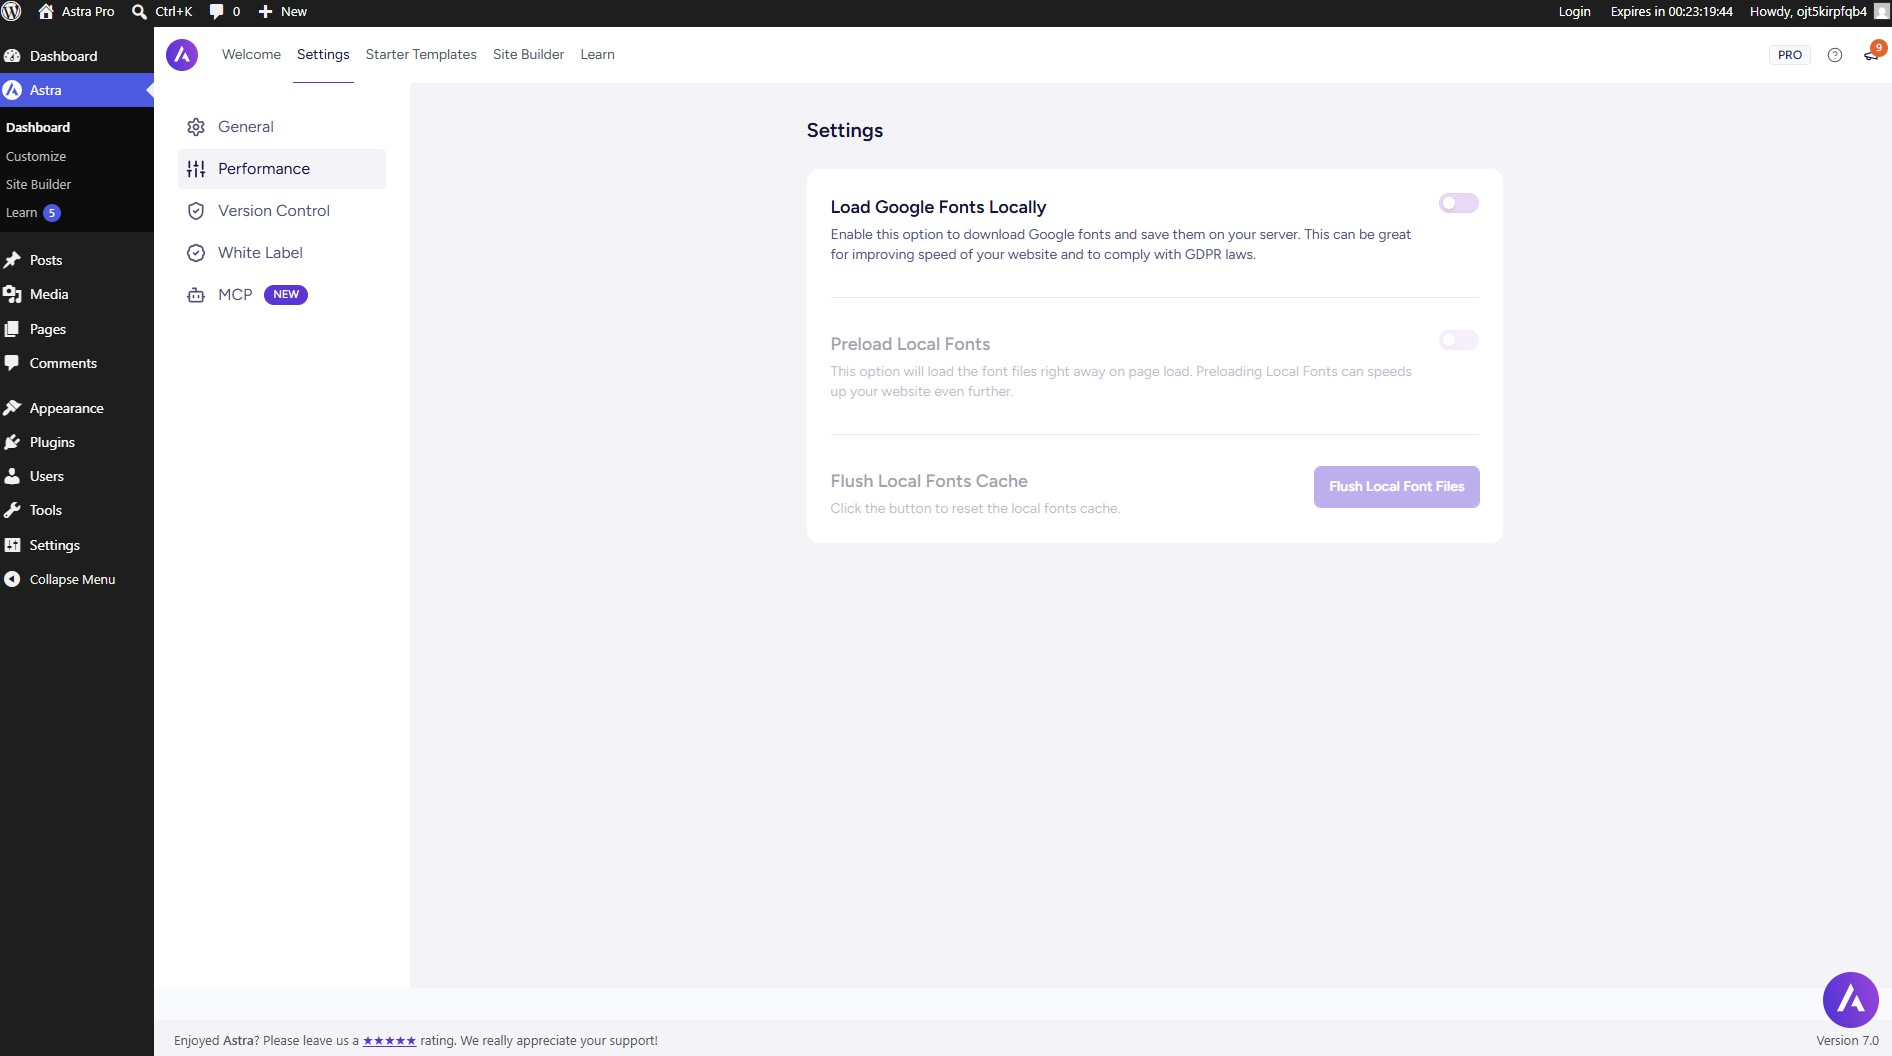Open Dashboard in the Astra submenu
This screenshot has height=1056, width=1892.
pos(38,128)
